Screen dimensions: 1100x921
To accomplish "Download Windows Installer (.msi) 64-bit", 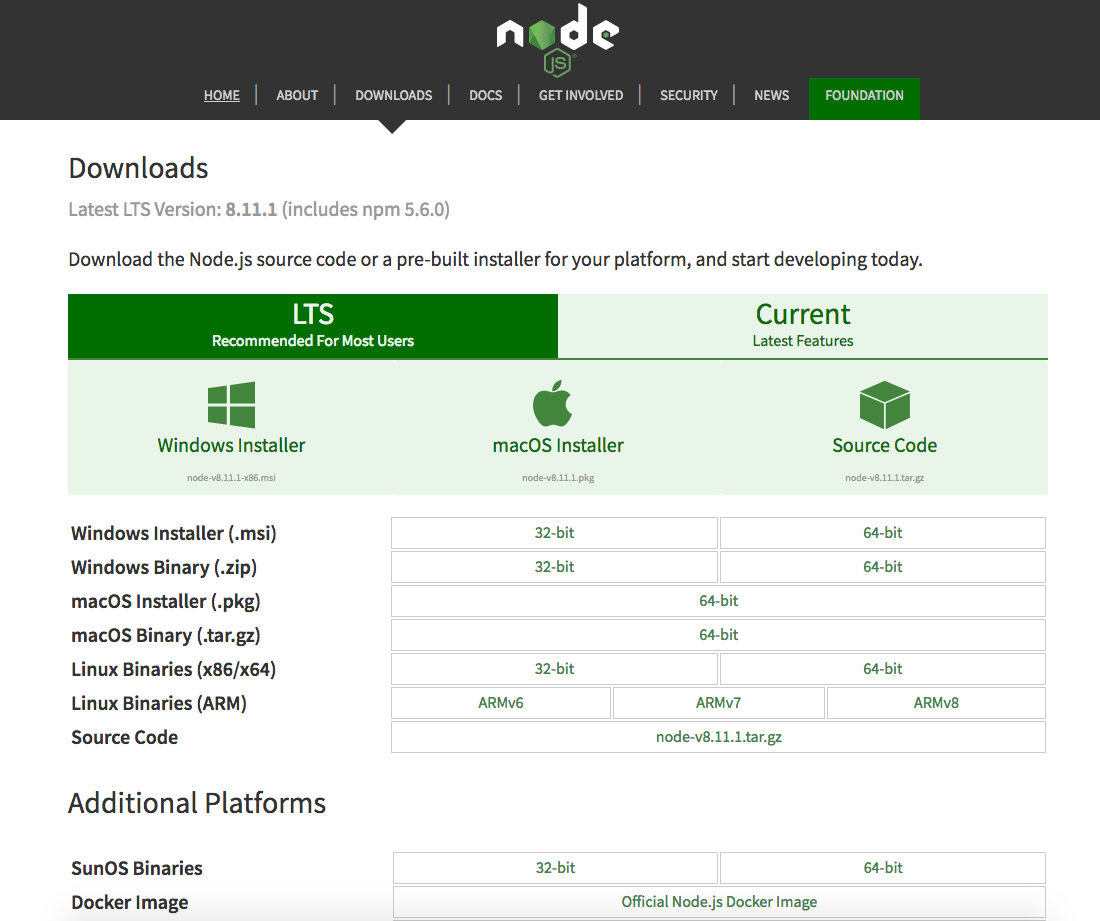I will click(x=883, y=533).
